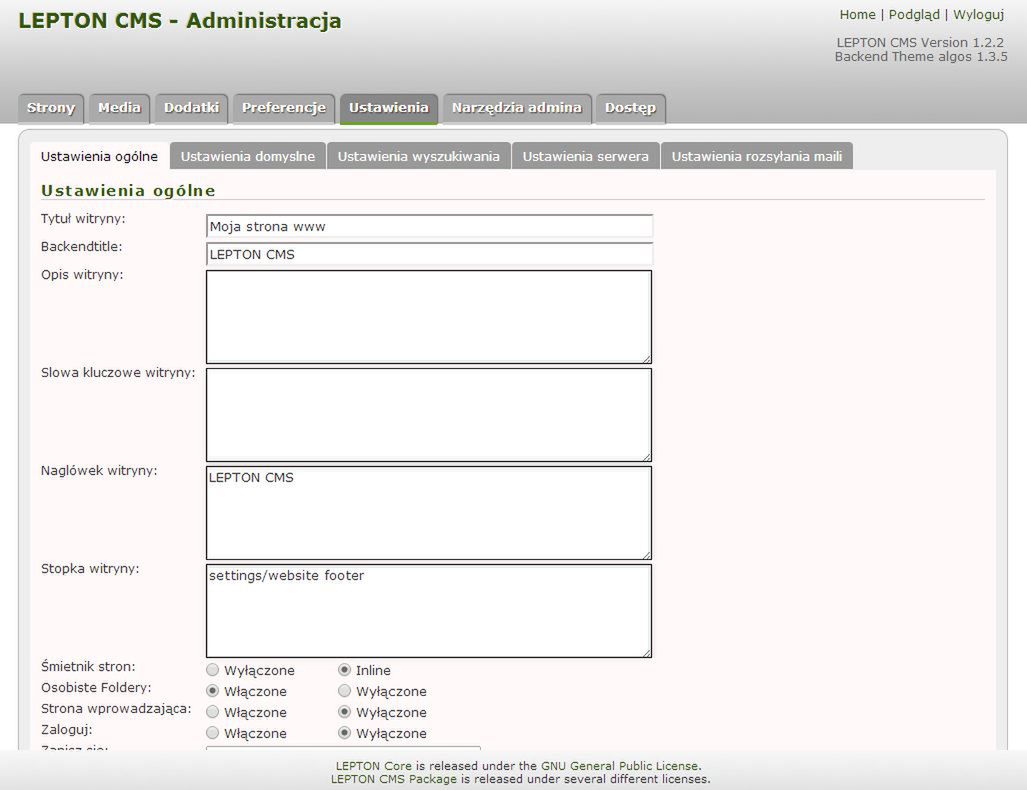This screenshot has width=1027, height=790.
Task: Switch to Ustawienia rozsyłania maili sub-tab
Action: 756,157
